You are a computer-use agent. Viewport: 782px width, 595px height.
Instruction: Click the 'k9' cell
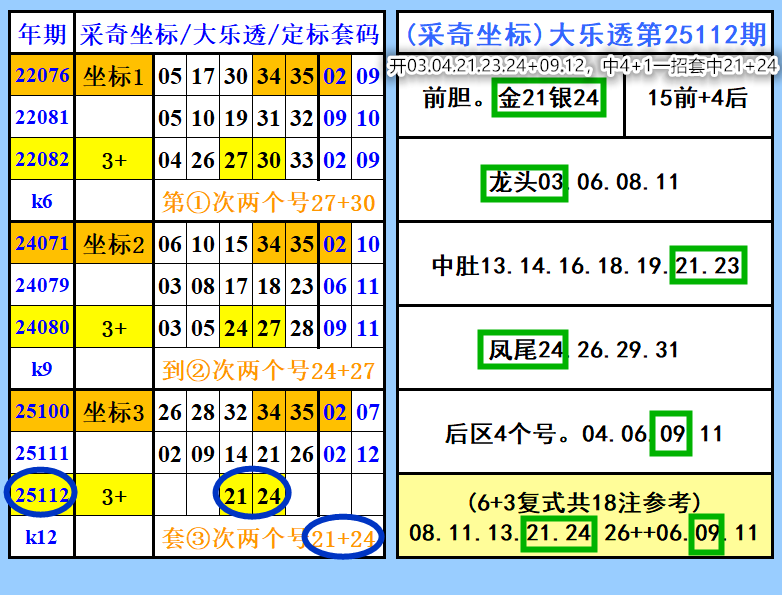coord(42,369)
